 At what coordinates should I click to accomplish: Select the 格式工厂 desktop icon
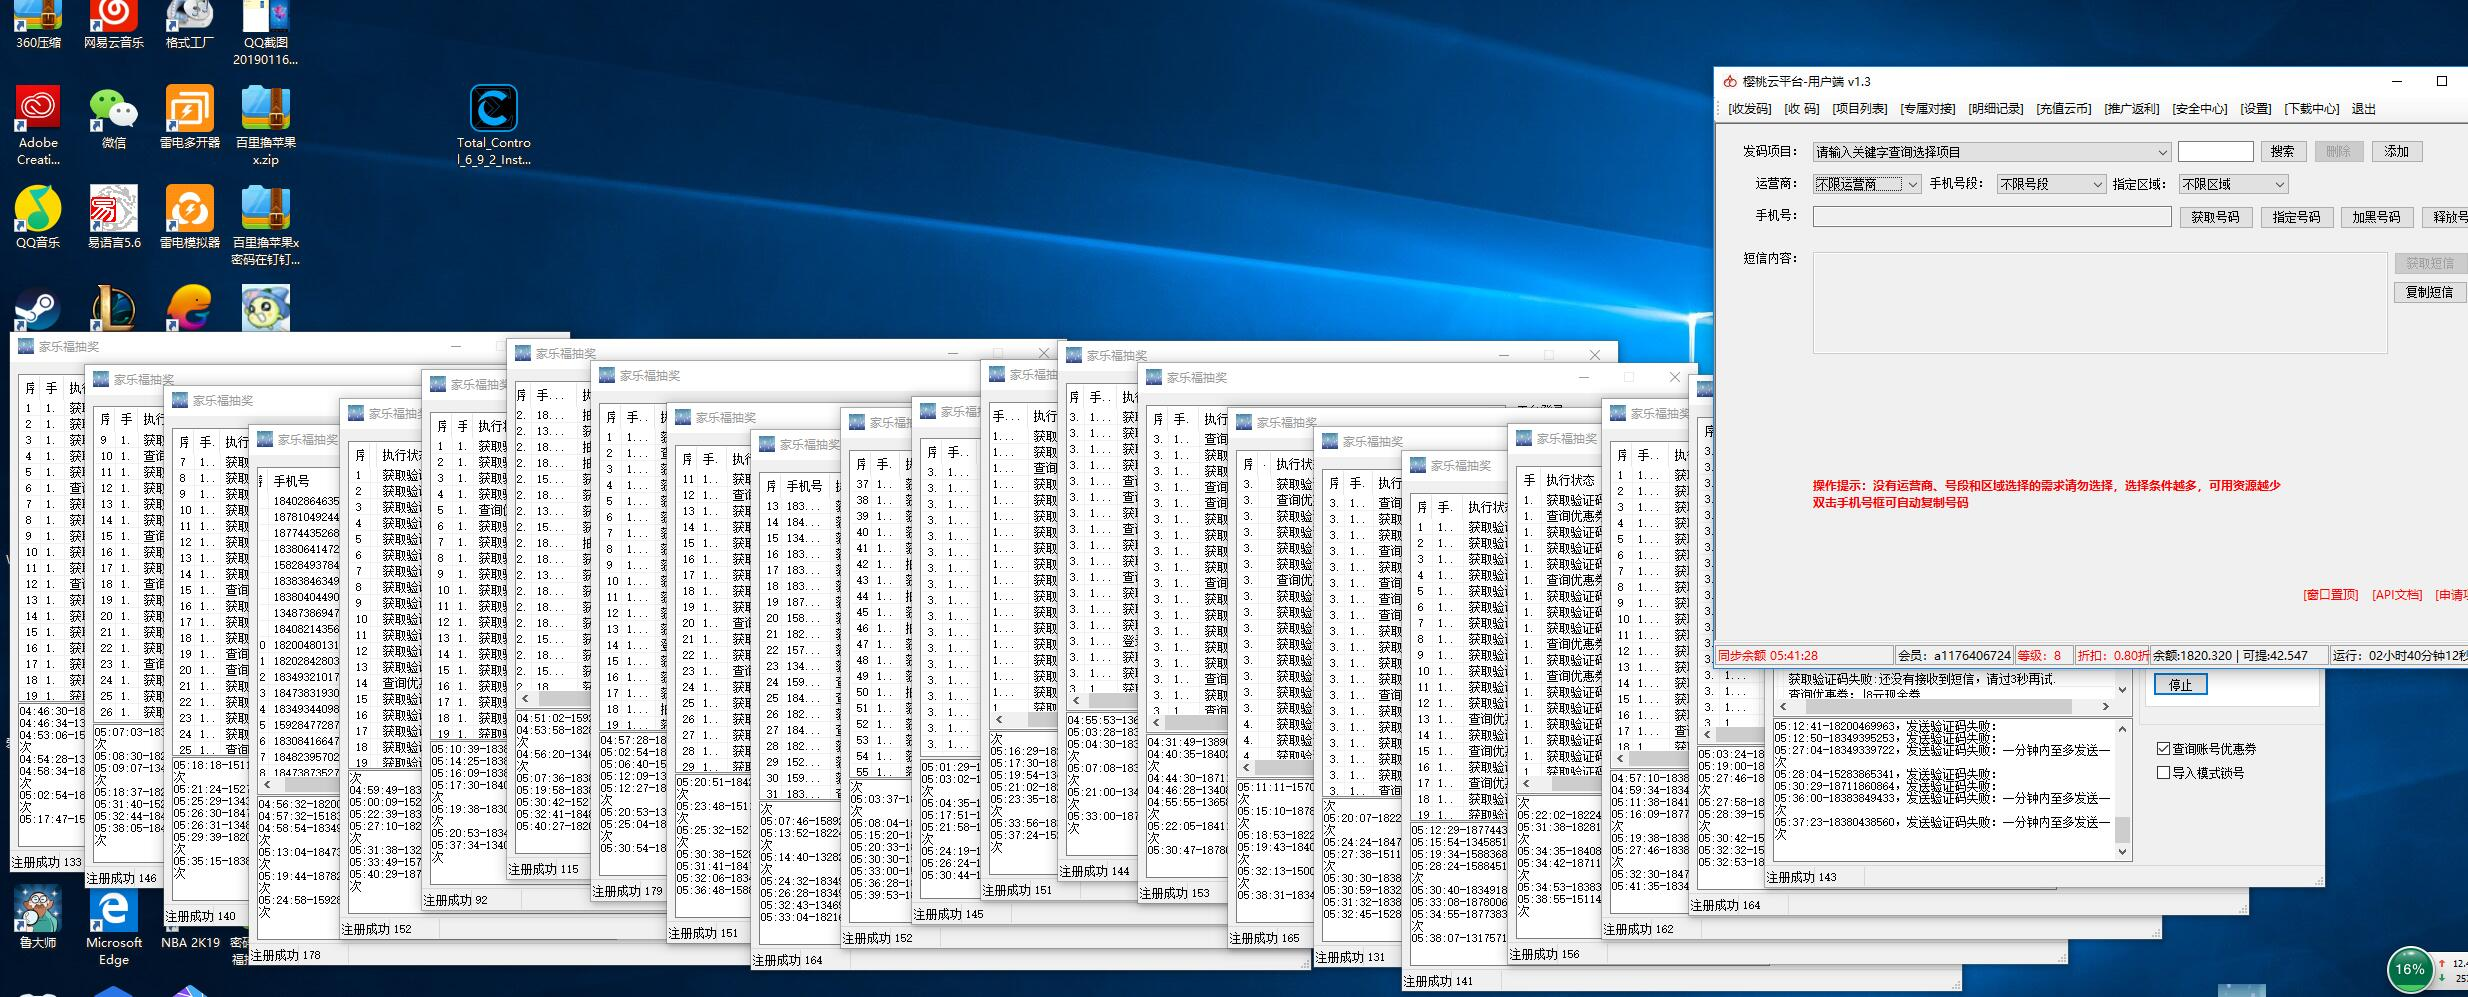click(190, 25)
